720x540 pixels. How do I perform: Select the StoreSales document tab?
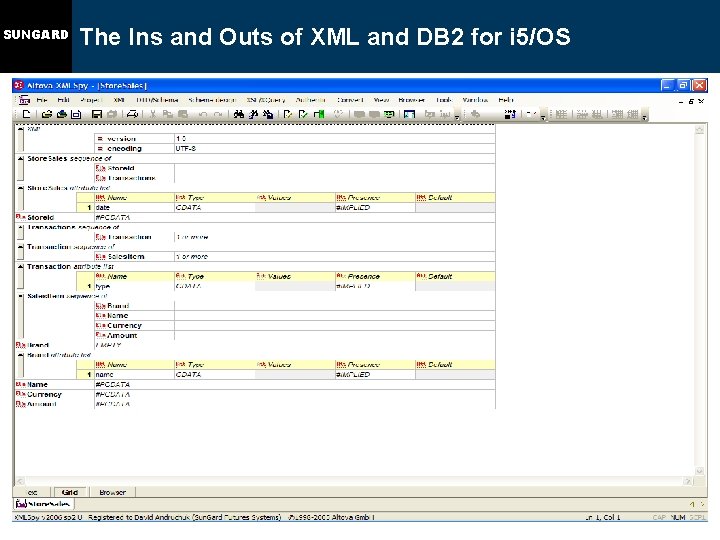45,504
